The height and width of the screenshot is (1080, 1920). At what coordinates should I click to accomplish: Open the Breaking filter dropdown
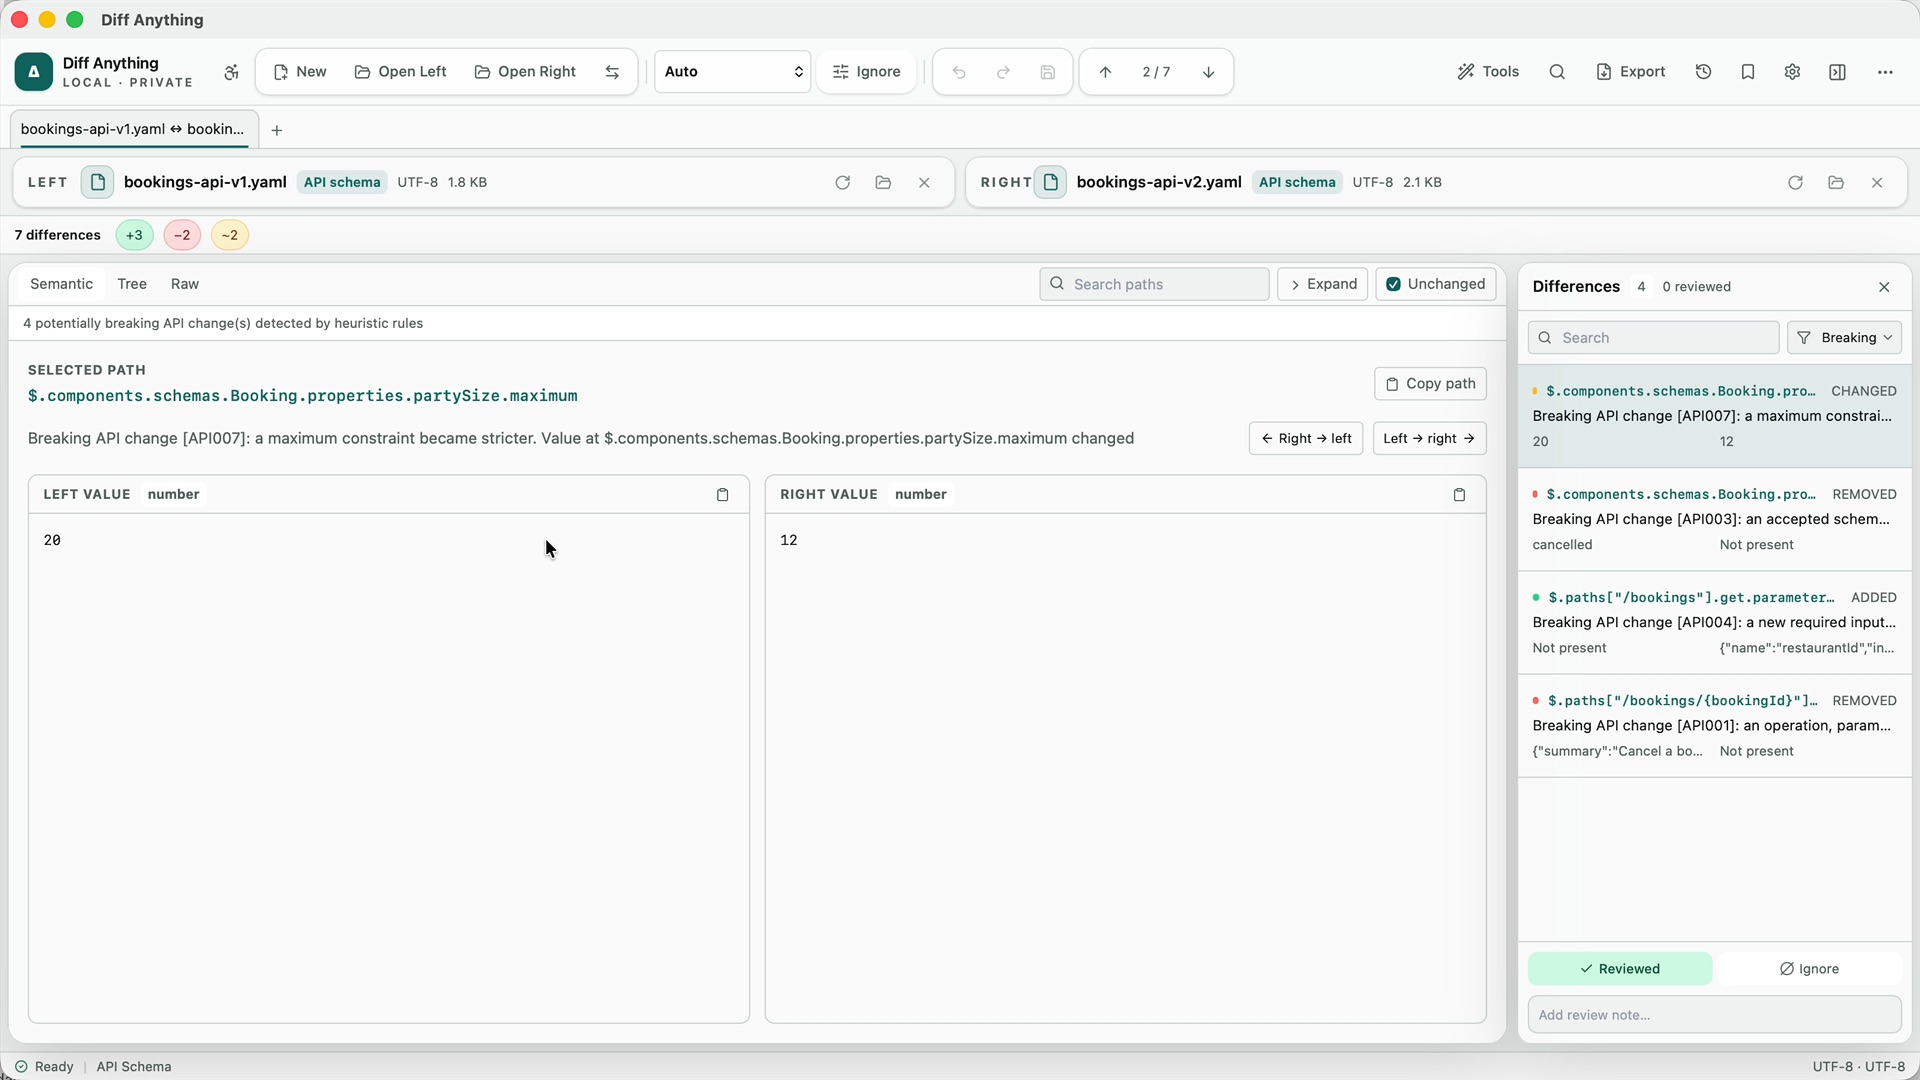tap(1844, 338)
